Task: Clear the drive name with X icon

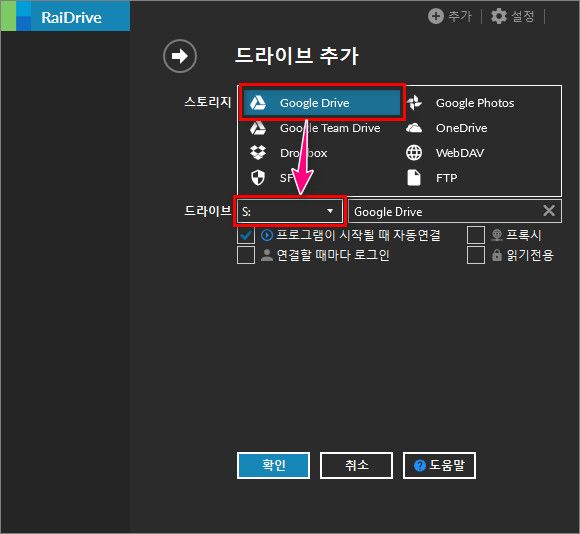Action: coord(549,211)
